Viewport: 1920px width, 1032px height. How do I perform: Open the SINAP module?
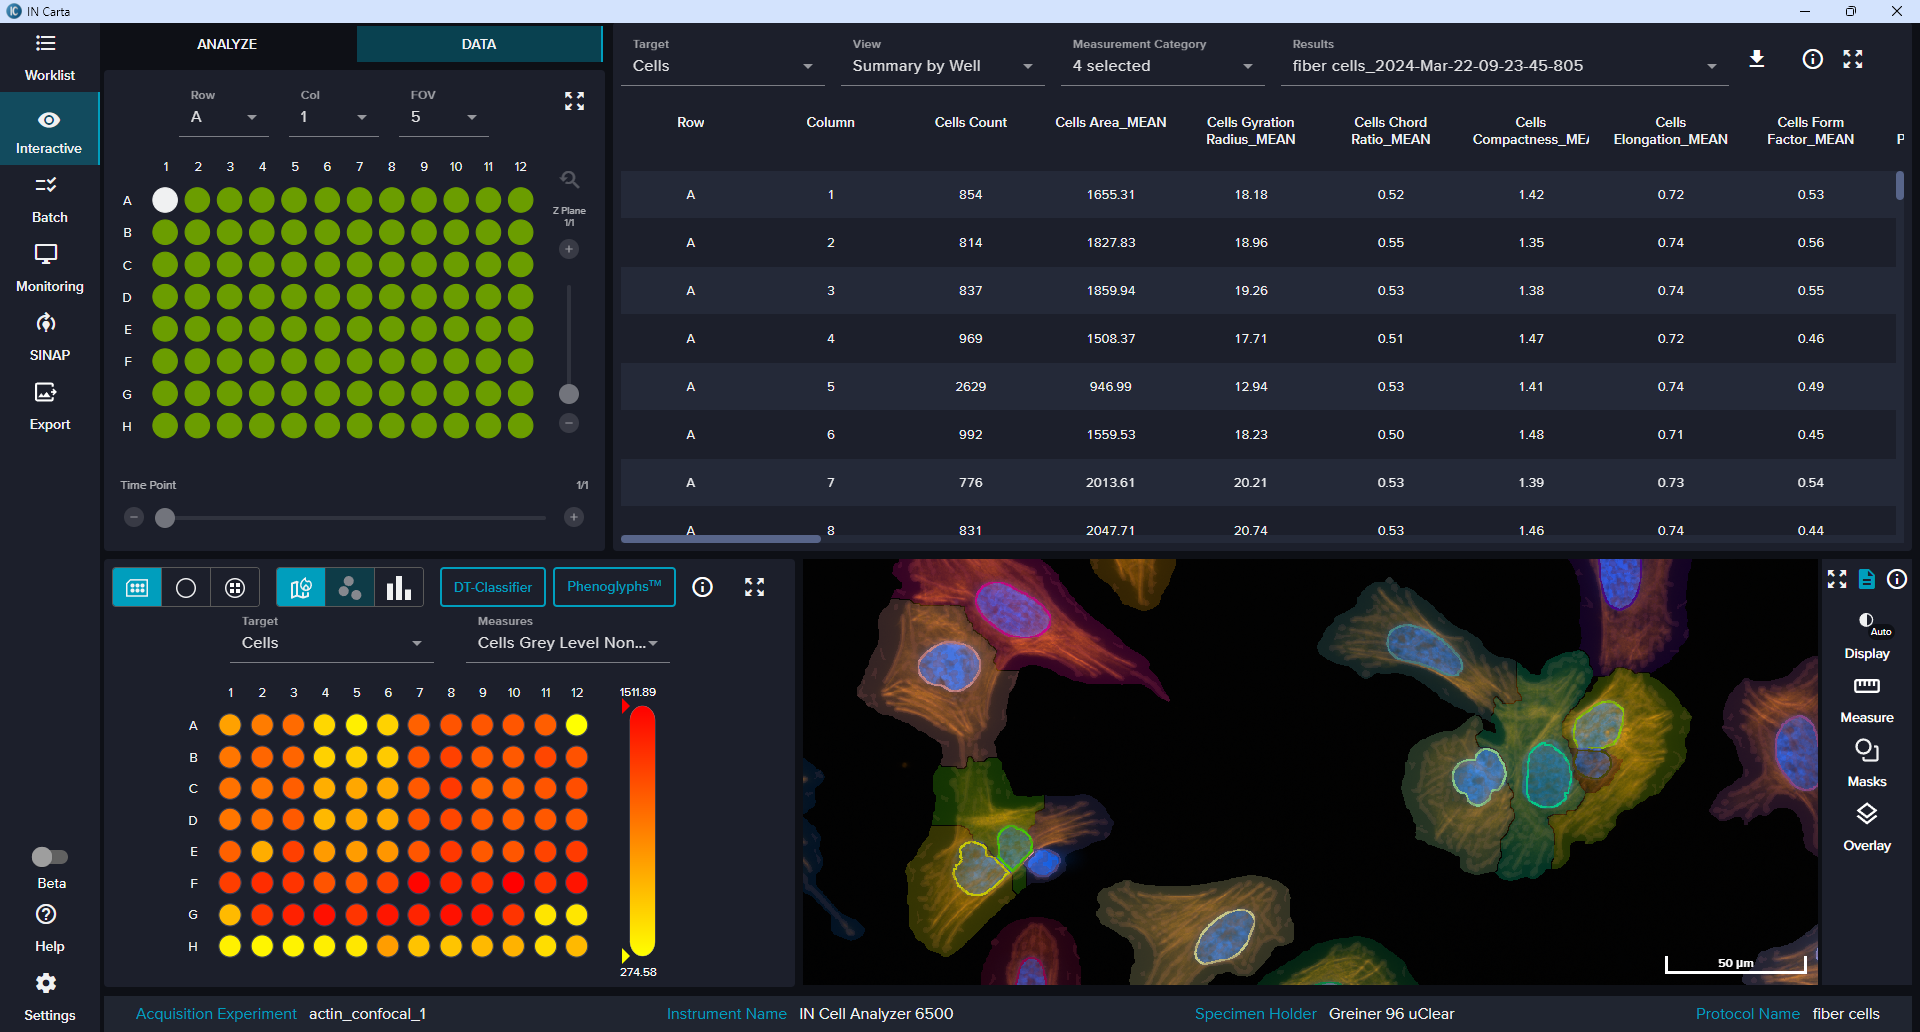49,337
